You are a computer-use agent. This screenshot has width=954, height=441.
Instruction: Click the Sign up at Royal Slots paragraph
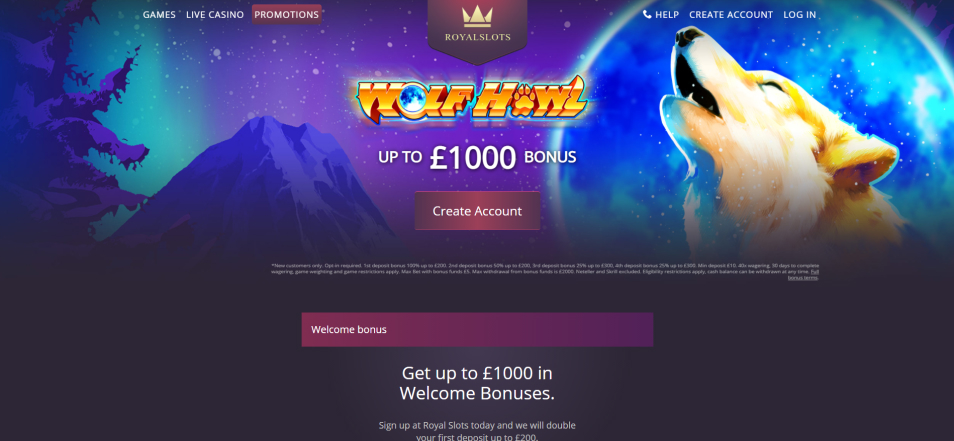coord(477,431)
